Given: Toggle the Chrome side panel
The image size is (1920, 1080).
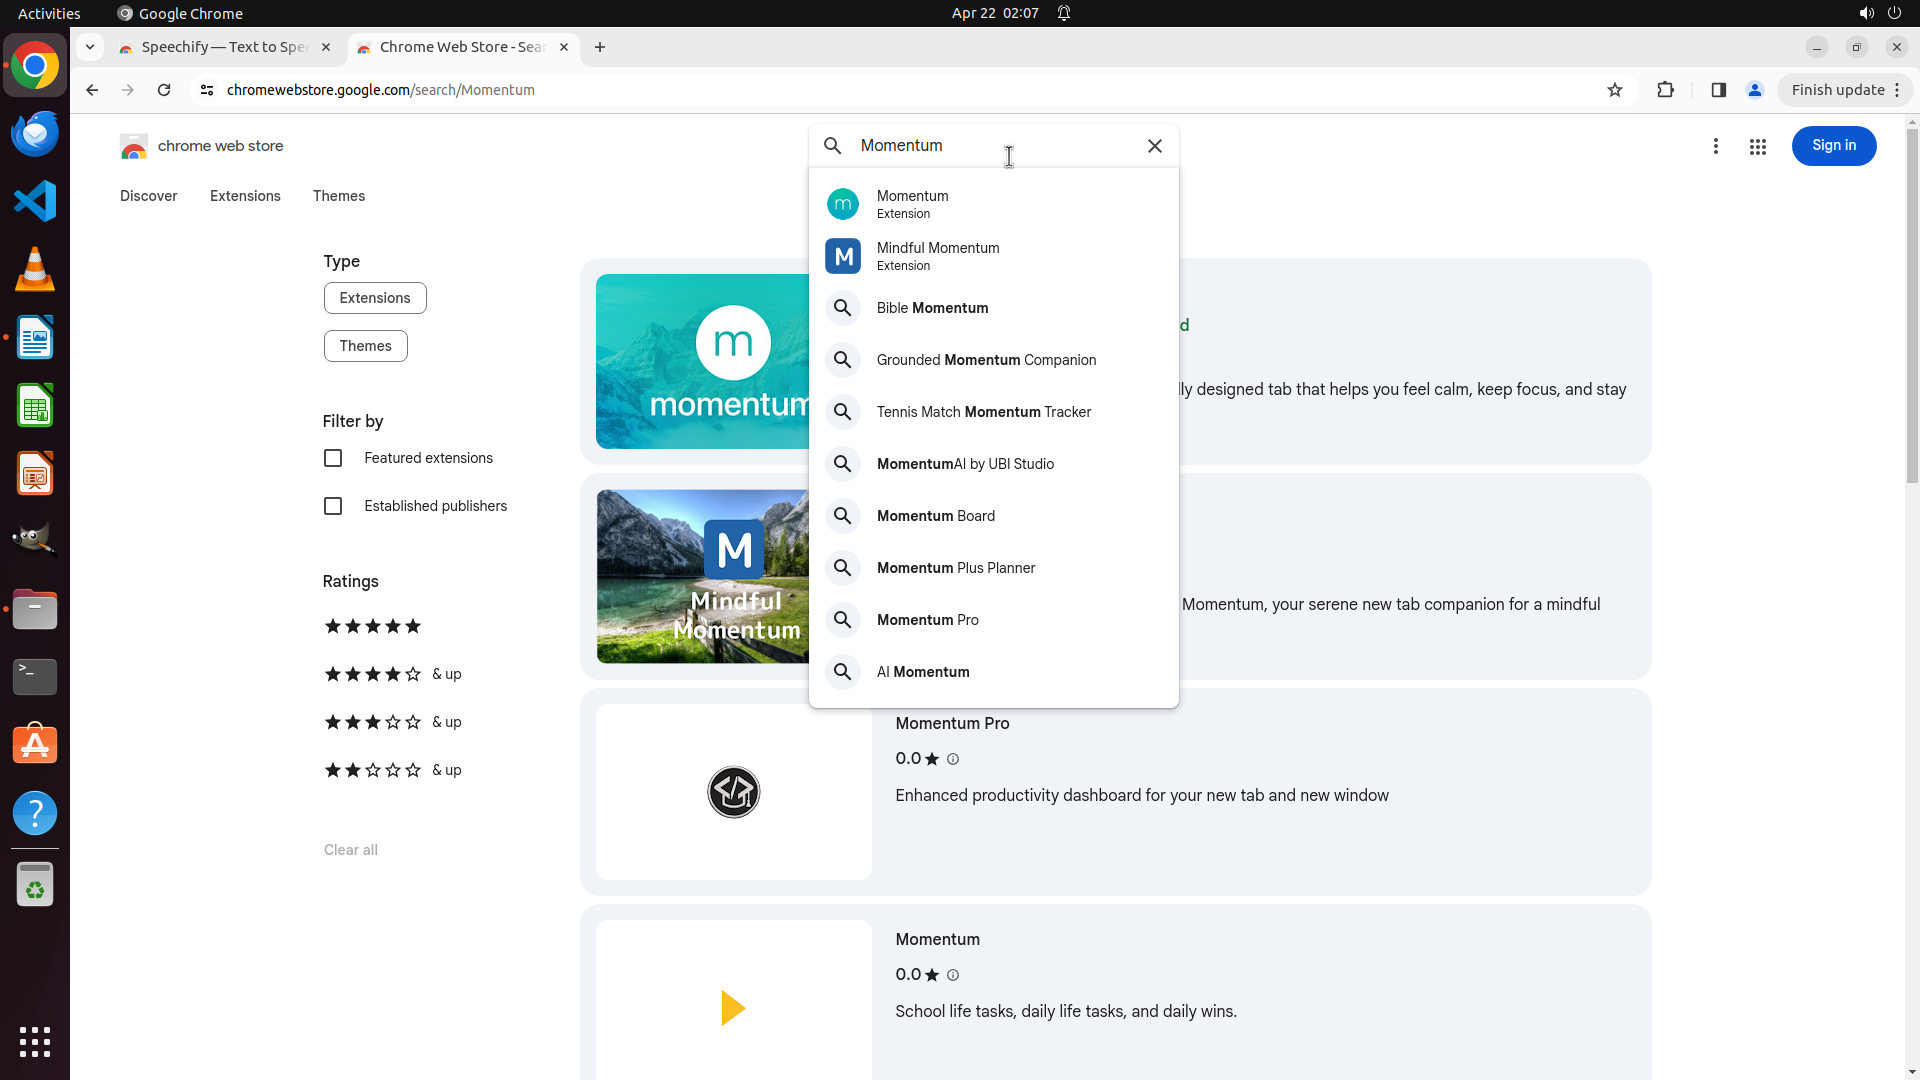Looking at the screenshot, I should pos(1718,90).
